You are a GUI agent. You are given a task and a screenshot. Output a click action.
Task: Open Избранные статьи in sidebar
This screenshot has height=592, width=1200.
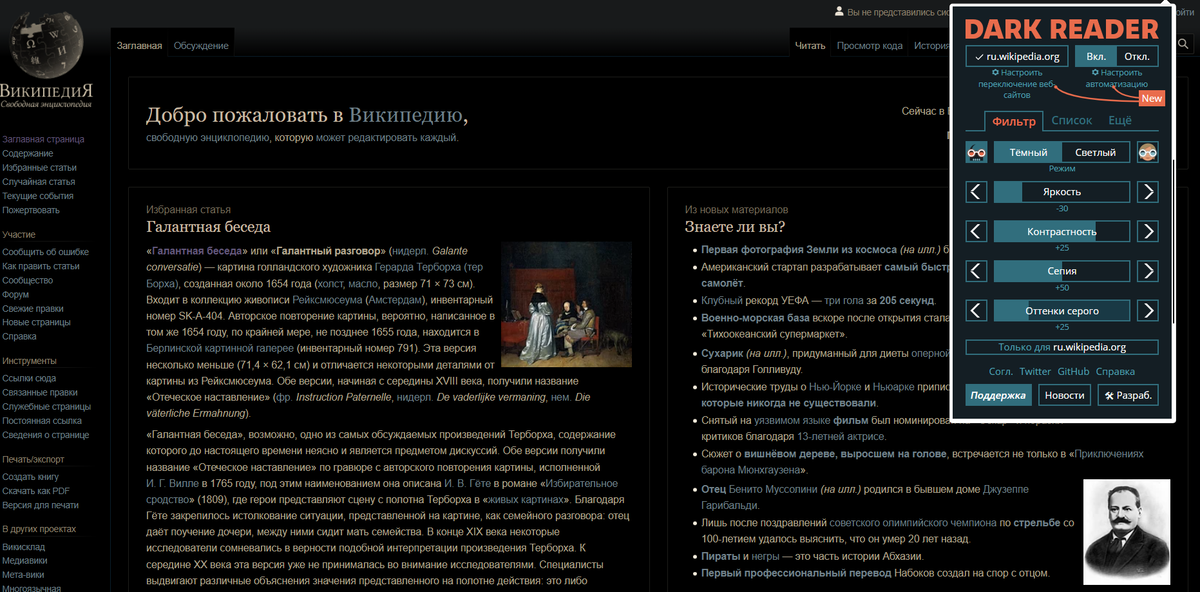pyautogui.click(x=39, y=168)
